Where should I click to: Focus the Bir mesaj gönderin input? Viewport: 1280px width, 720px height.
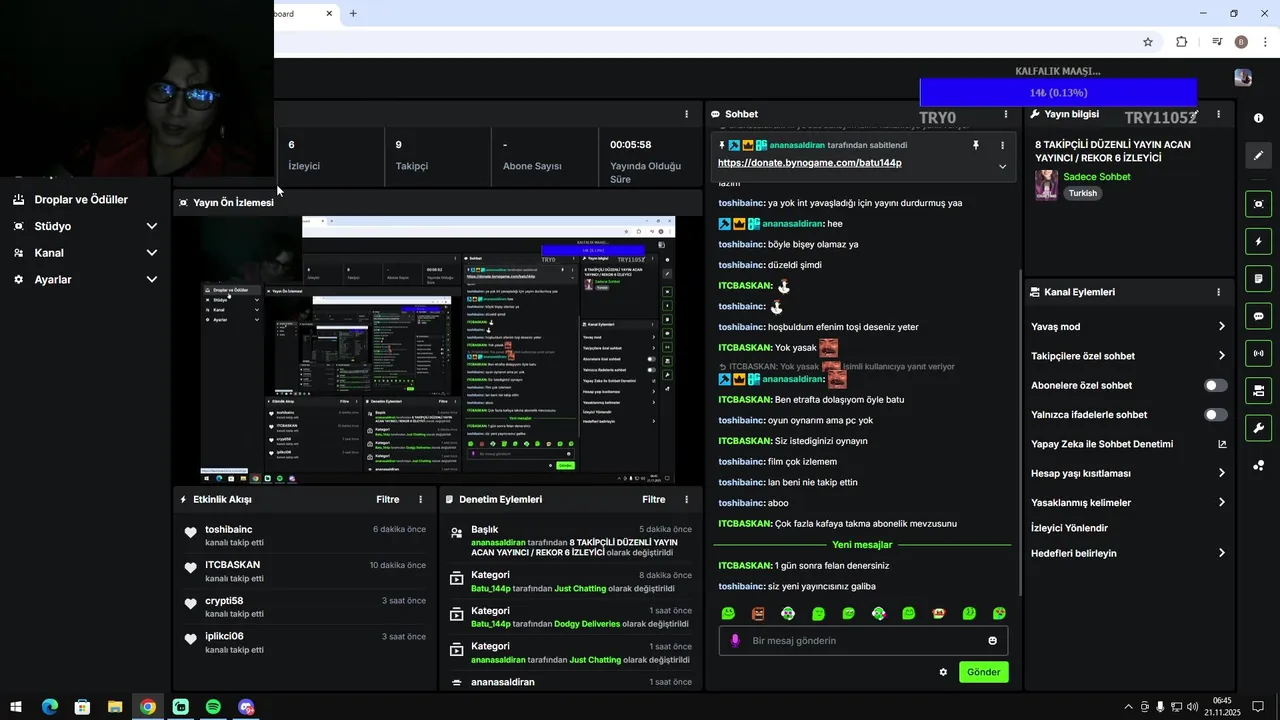(864, 641)
